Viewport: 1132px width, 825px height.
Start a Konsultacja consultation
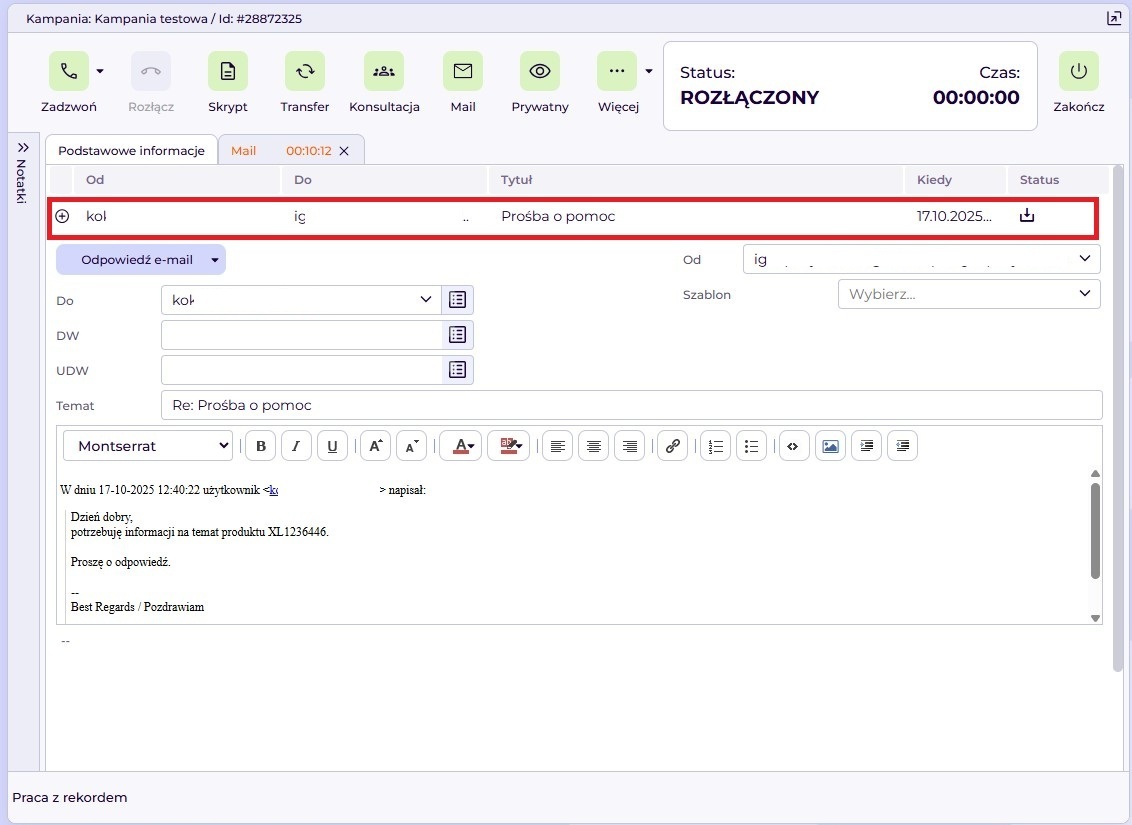(x=384, y=72)
